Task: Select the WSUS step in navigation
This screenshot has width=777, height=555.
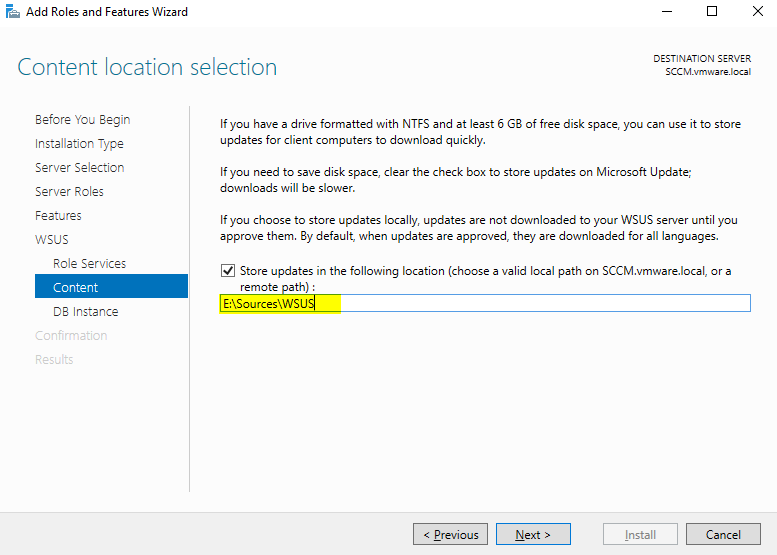Action: [x=52, y=239]
